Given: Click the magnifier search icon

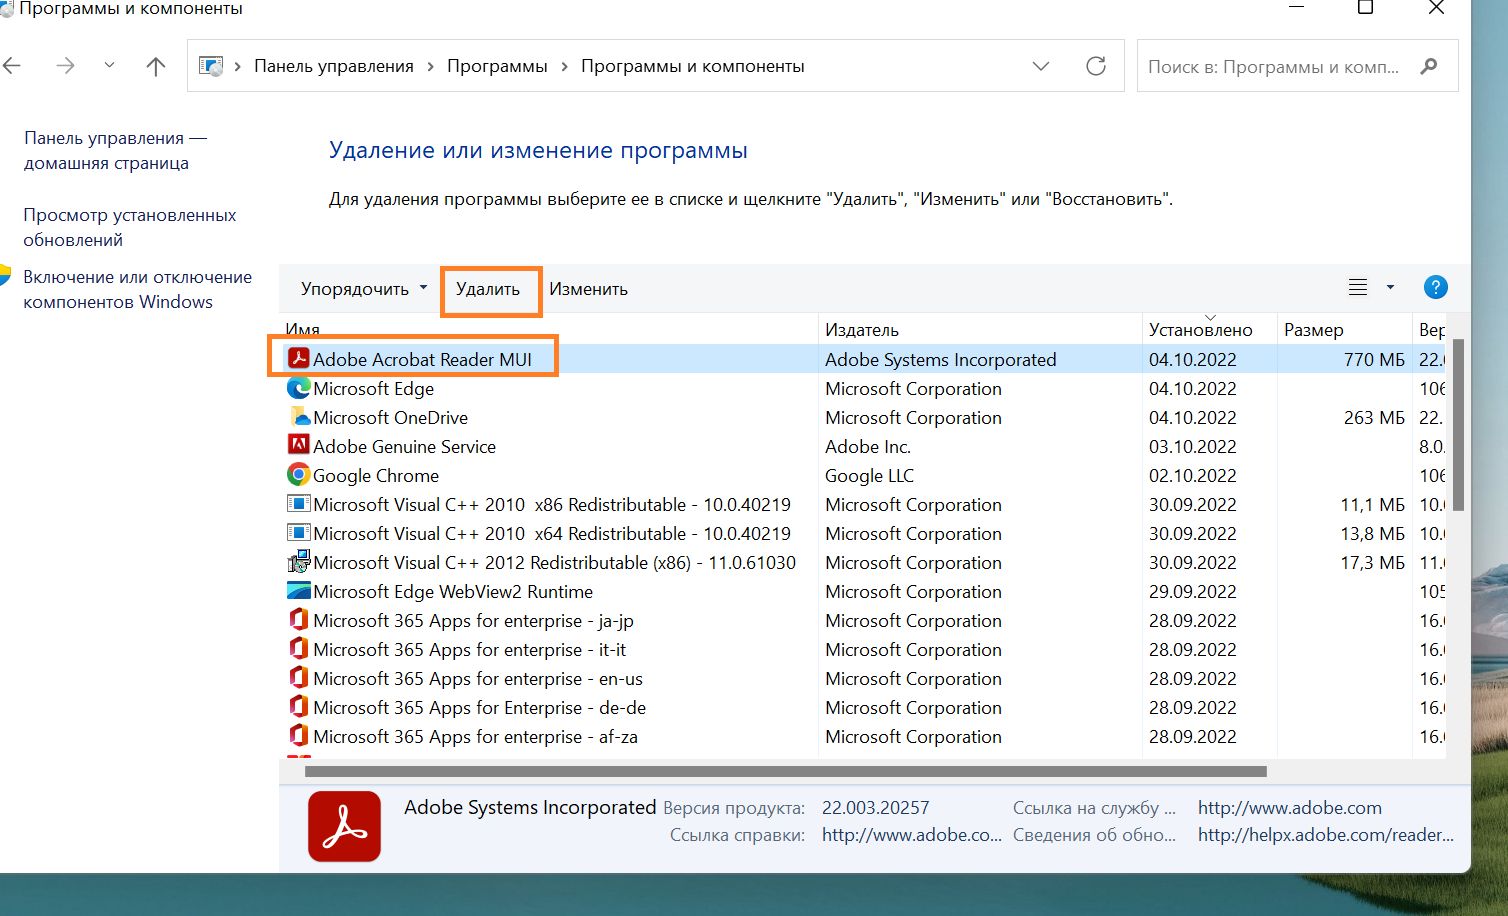Looking at the screenshot, I should pyautogui.click(x=1429, y=66).
